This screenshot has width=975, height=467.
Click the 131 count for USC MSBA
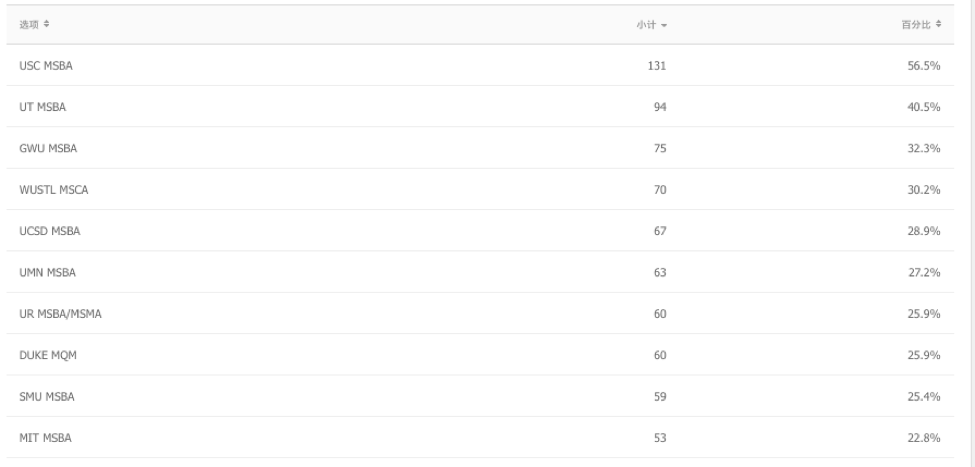pyautogui.click(x=657, y=65)
